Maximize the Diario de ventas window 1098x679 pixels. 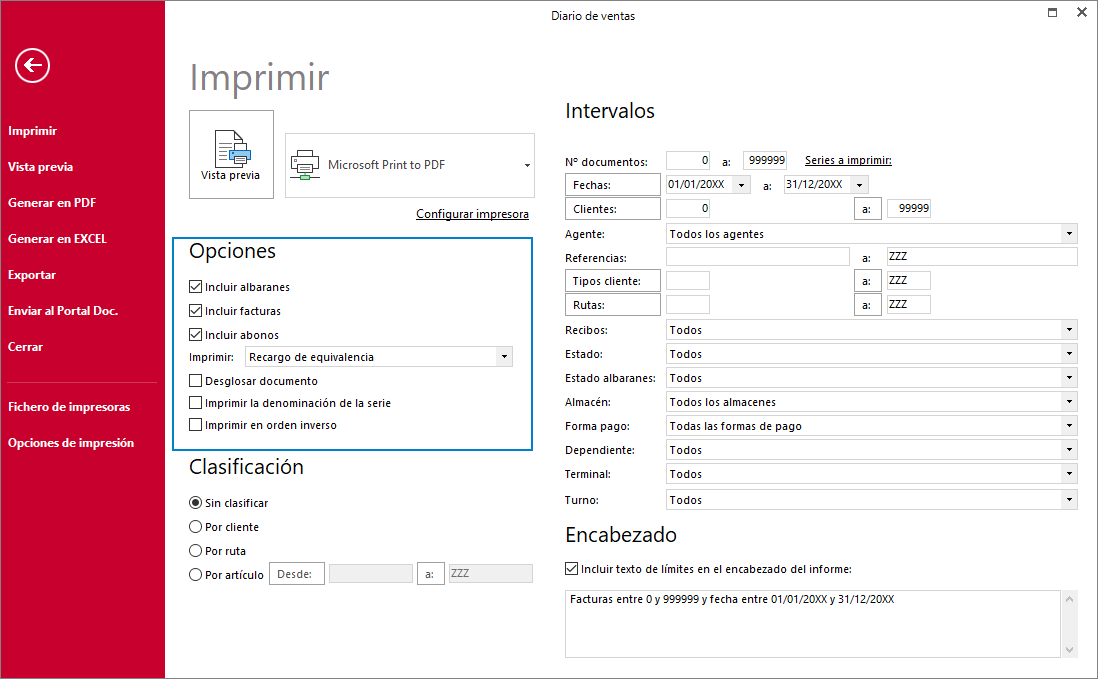(1052, 13)
